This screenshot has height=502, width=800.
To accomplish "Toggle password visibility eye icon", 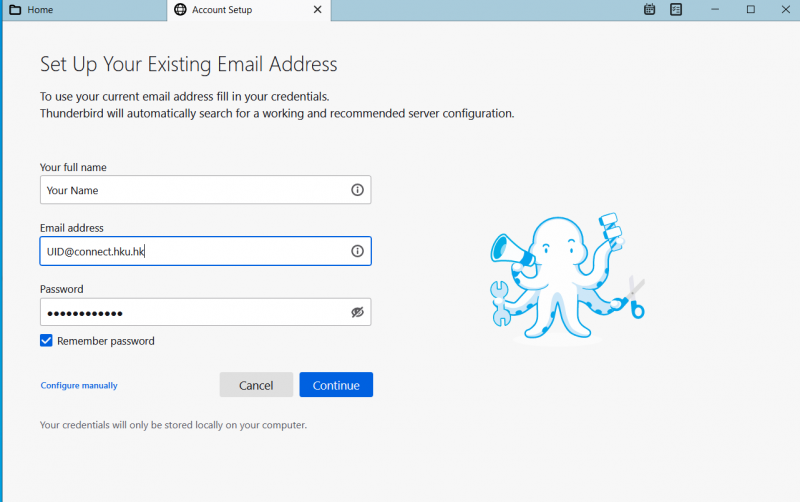I will pos(357,312).
